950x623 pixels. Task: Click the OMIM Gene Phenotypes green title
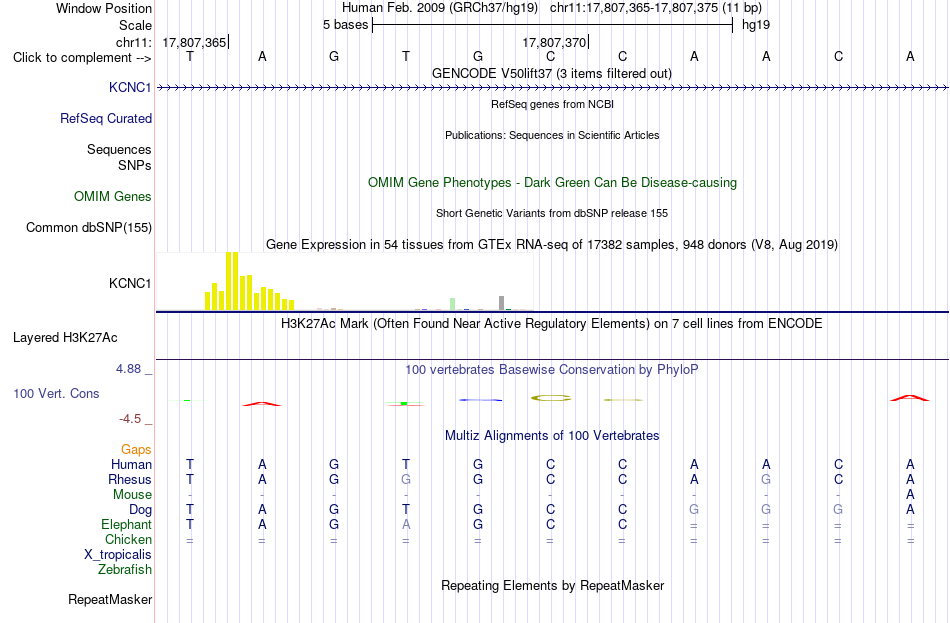click(552, 182)
